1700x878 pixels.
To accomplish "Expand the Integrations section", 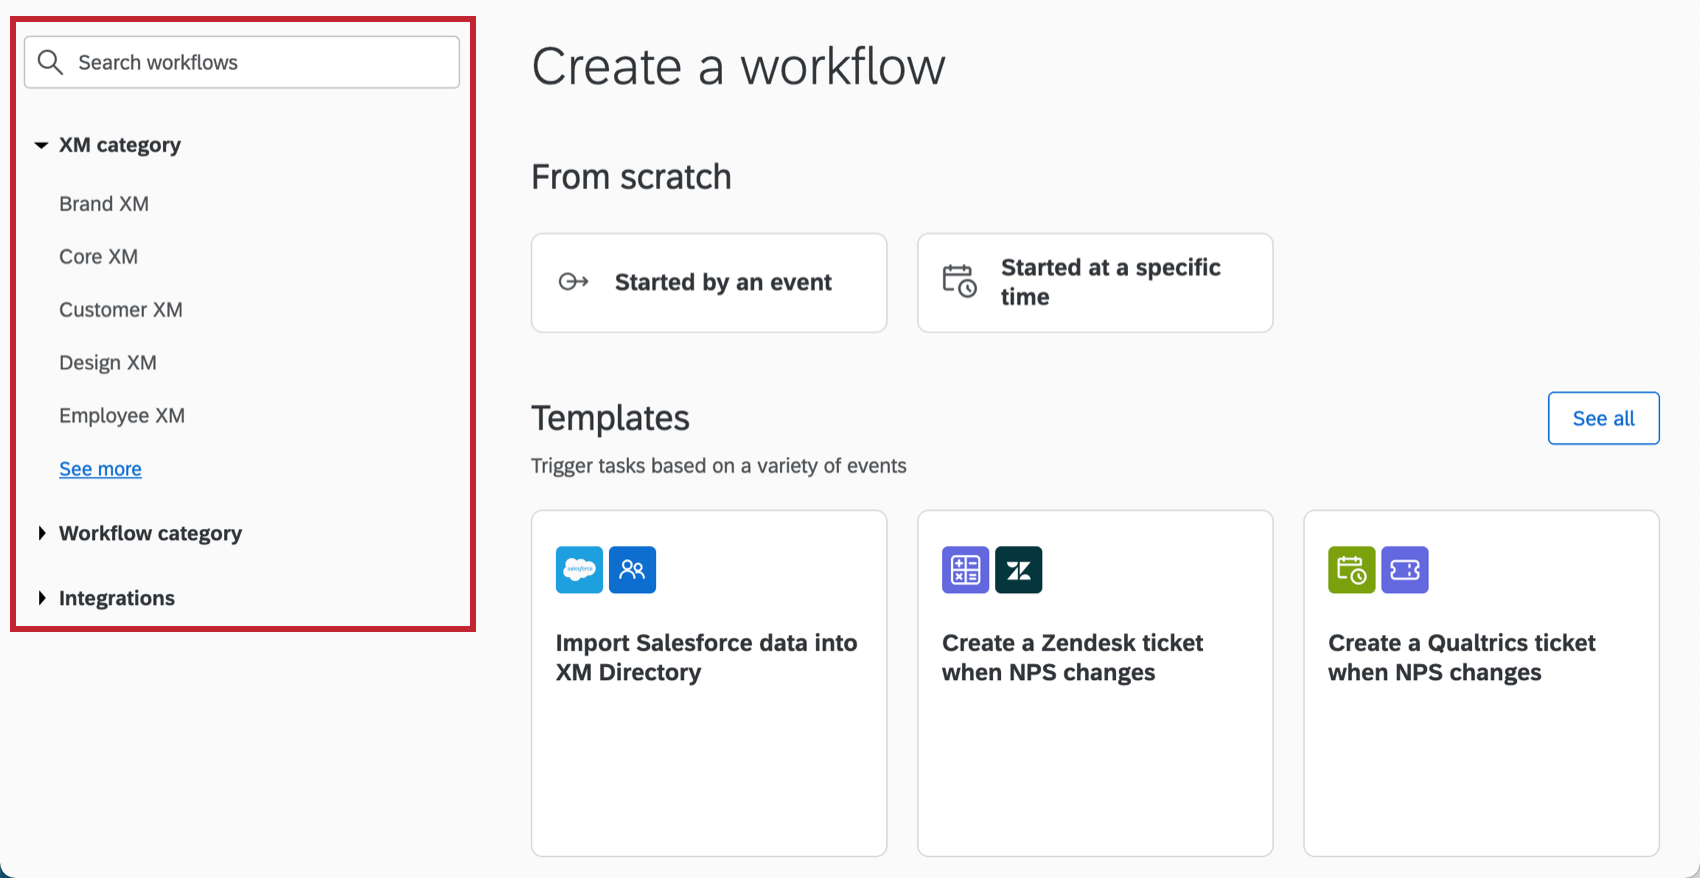I will [x=41, y=598].
